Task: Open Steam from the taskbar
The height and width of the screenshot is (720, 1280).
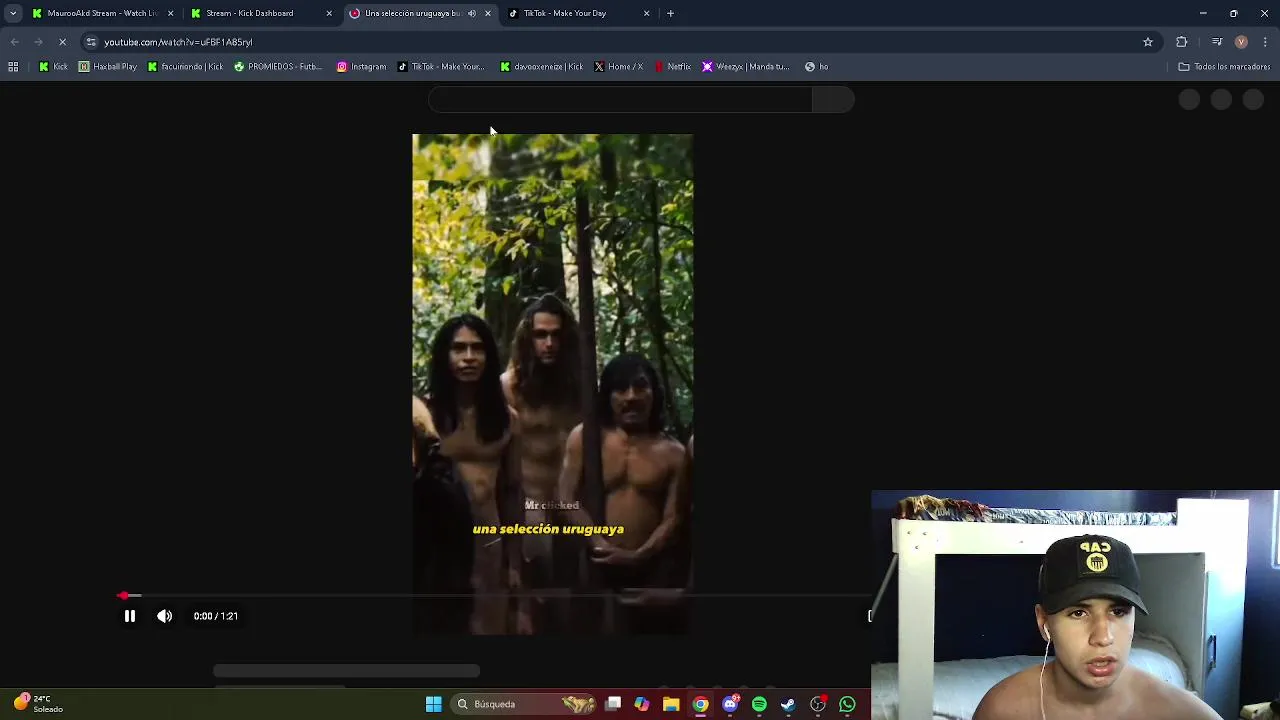Action: coord(788,704)
